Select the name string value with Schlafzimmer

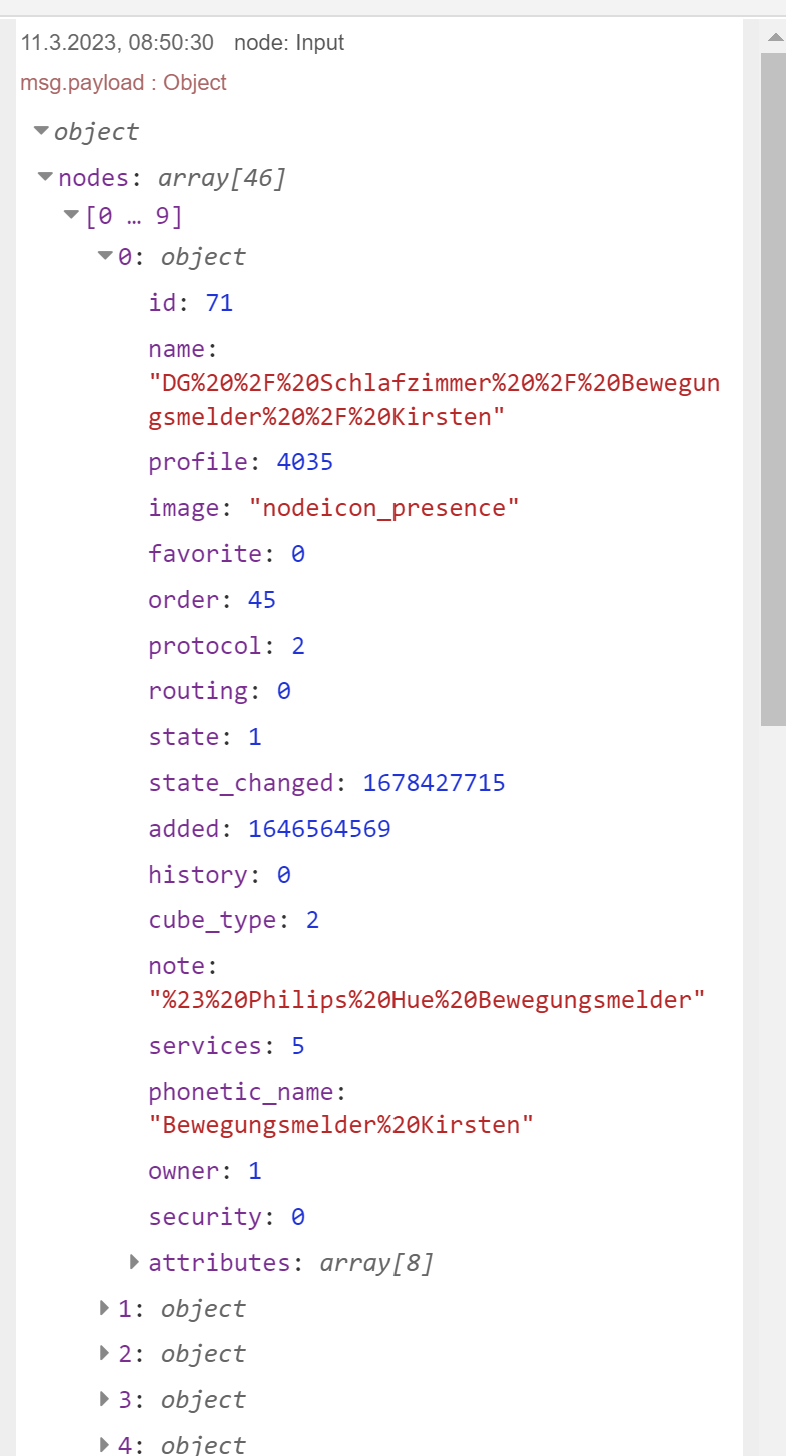[434, 400]
